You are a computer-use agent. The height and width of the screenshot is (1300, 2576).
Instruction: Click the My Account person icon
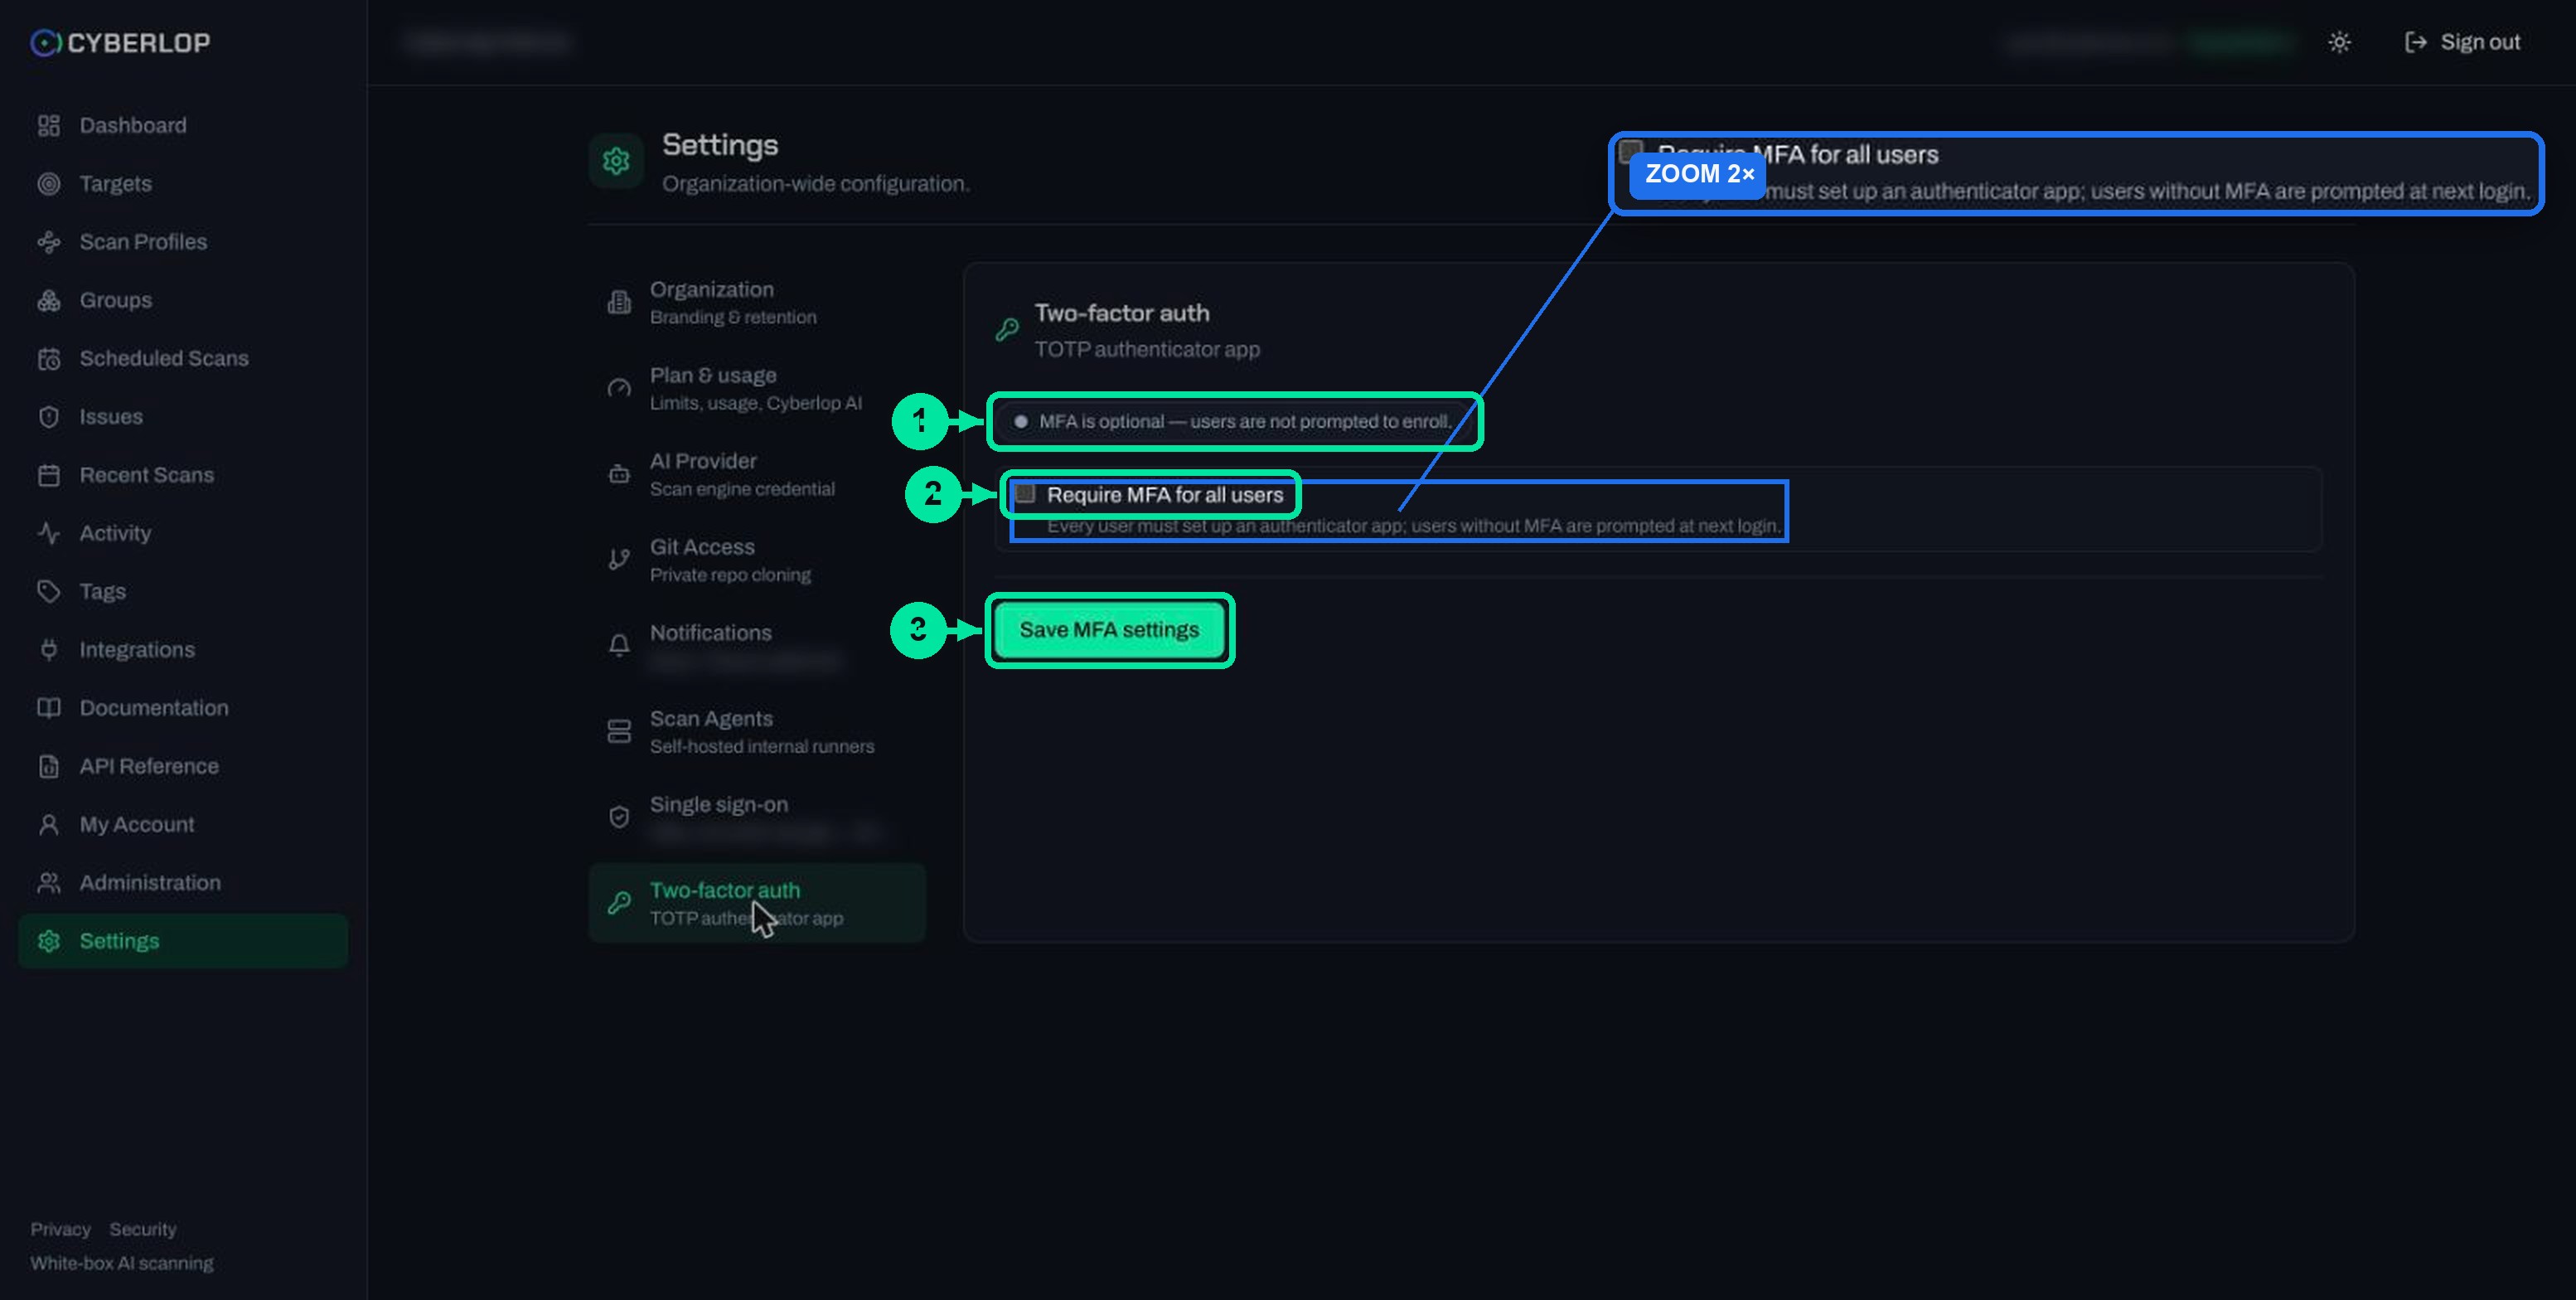tap(48, 825)
